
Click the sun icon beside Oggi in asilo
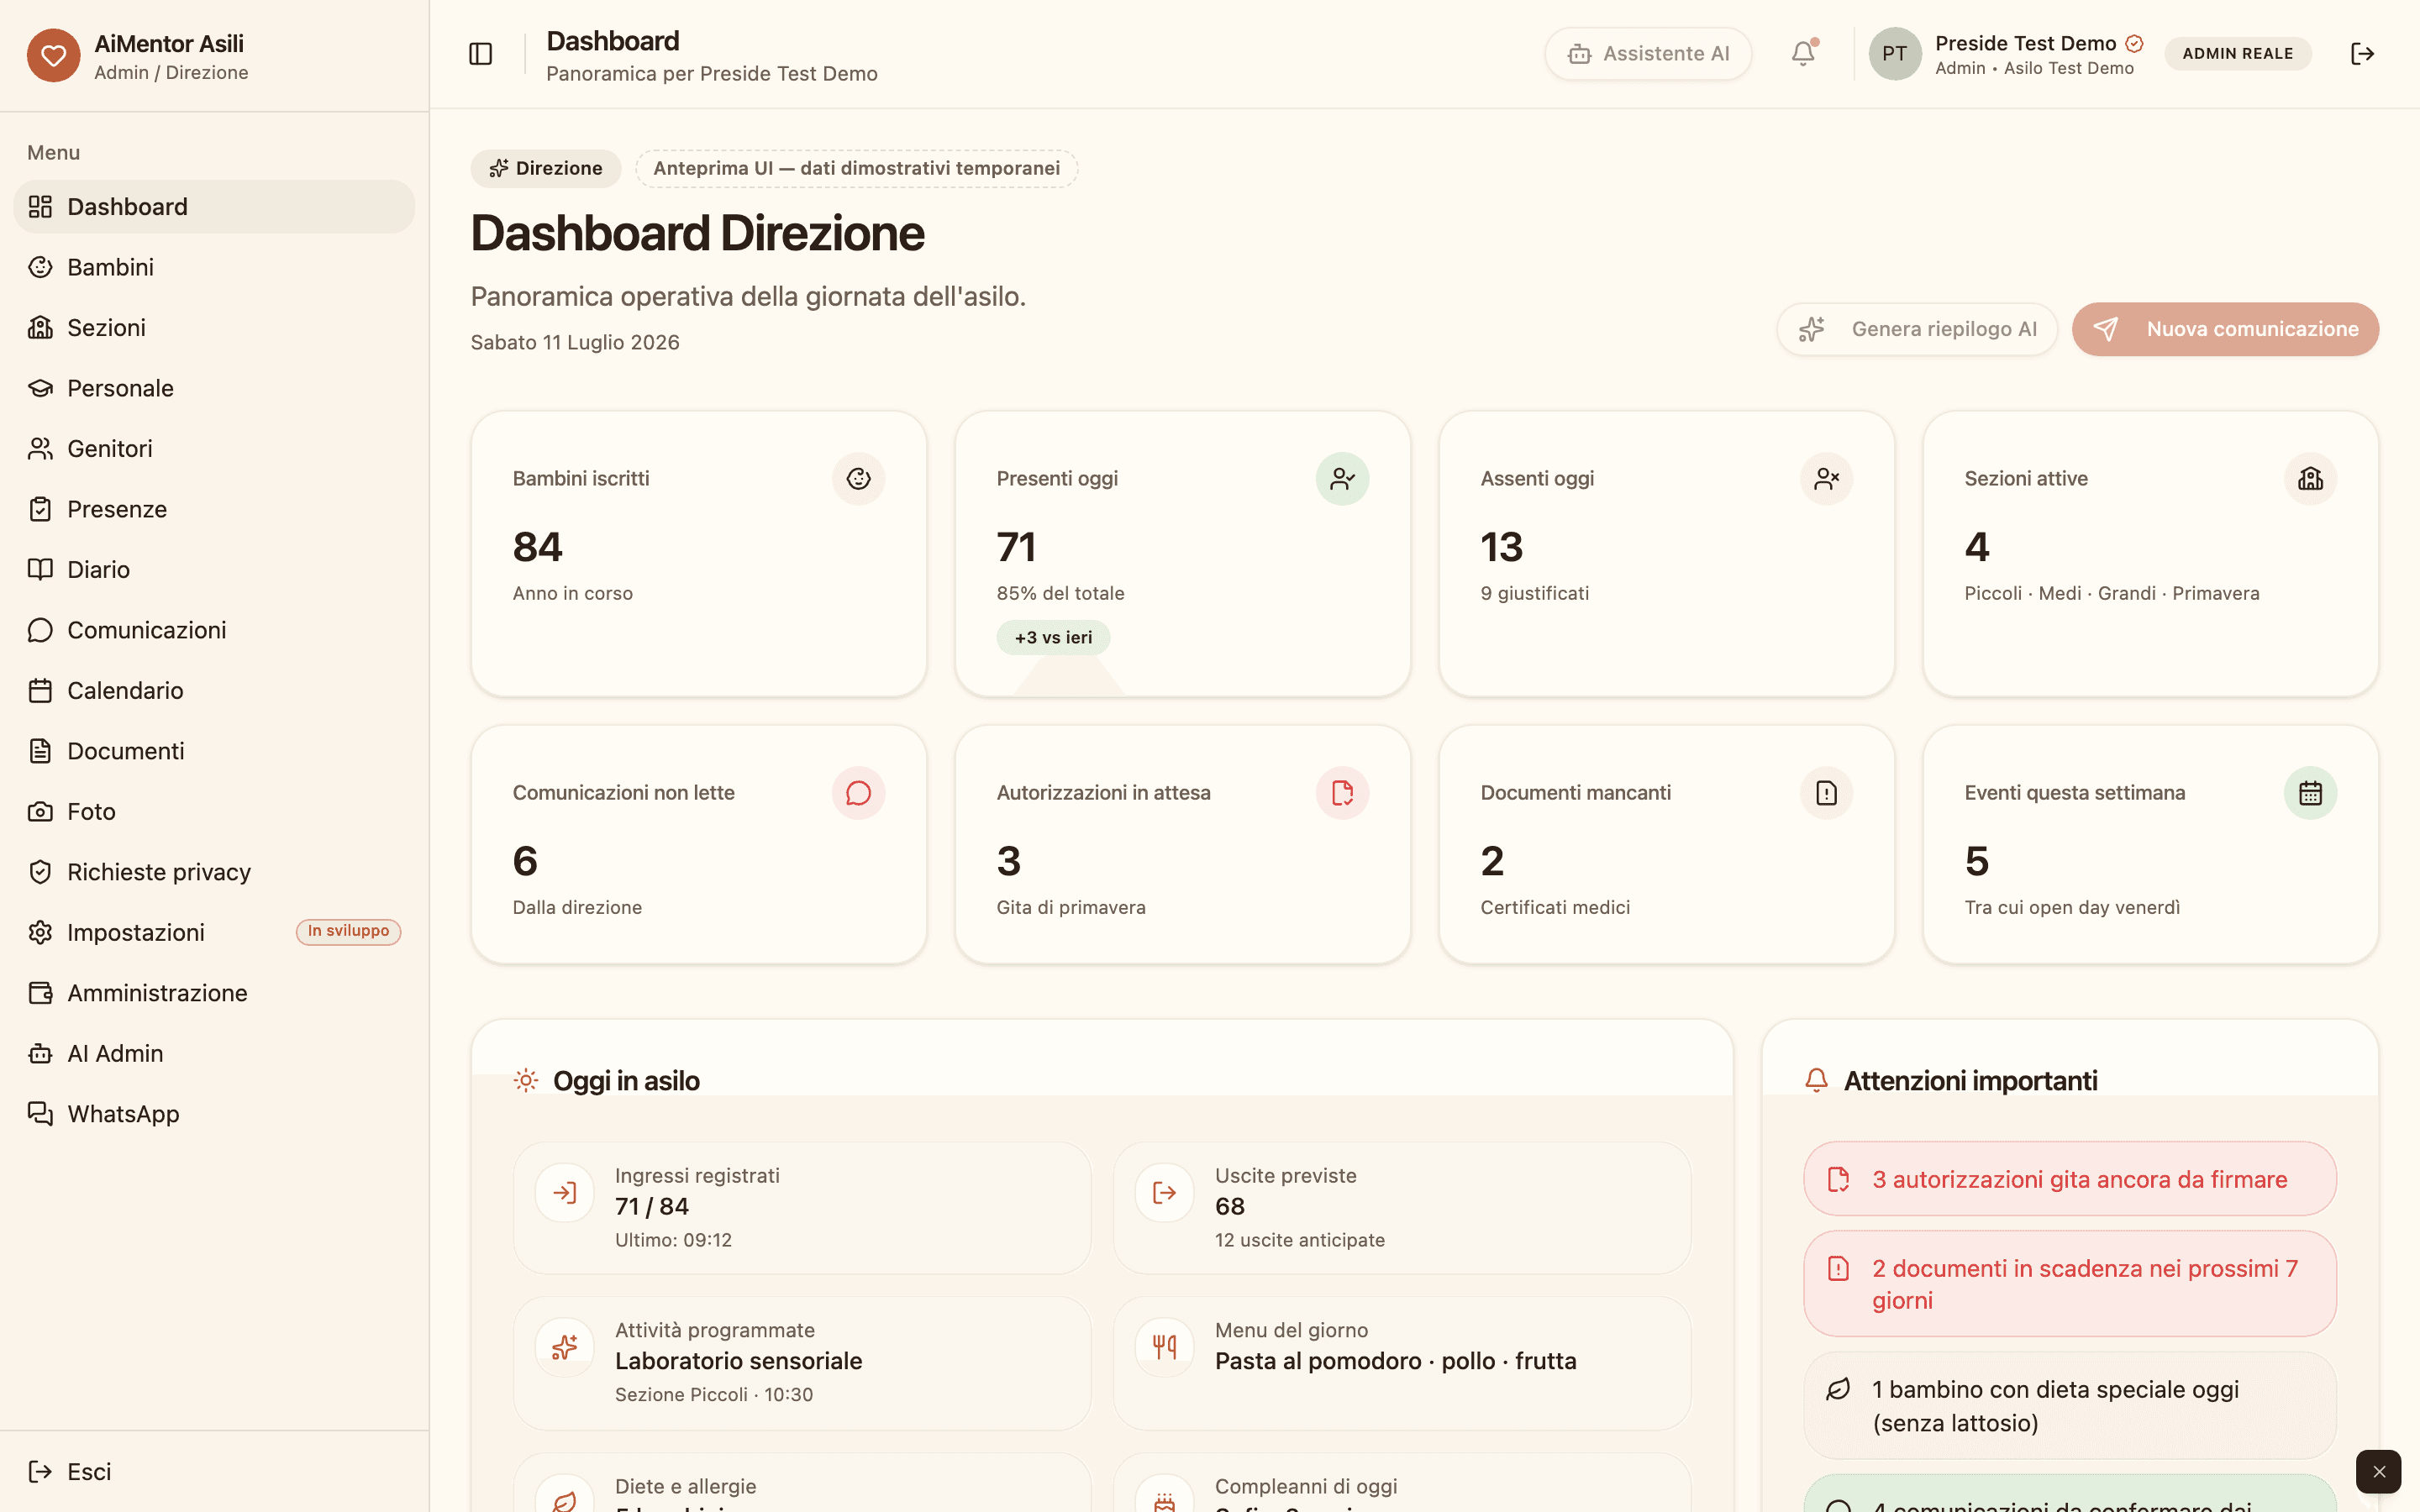click(x=526, y=1081)
